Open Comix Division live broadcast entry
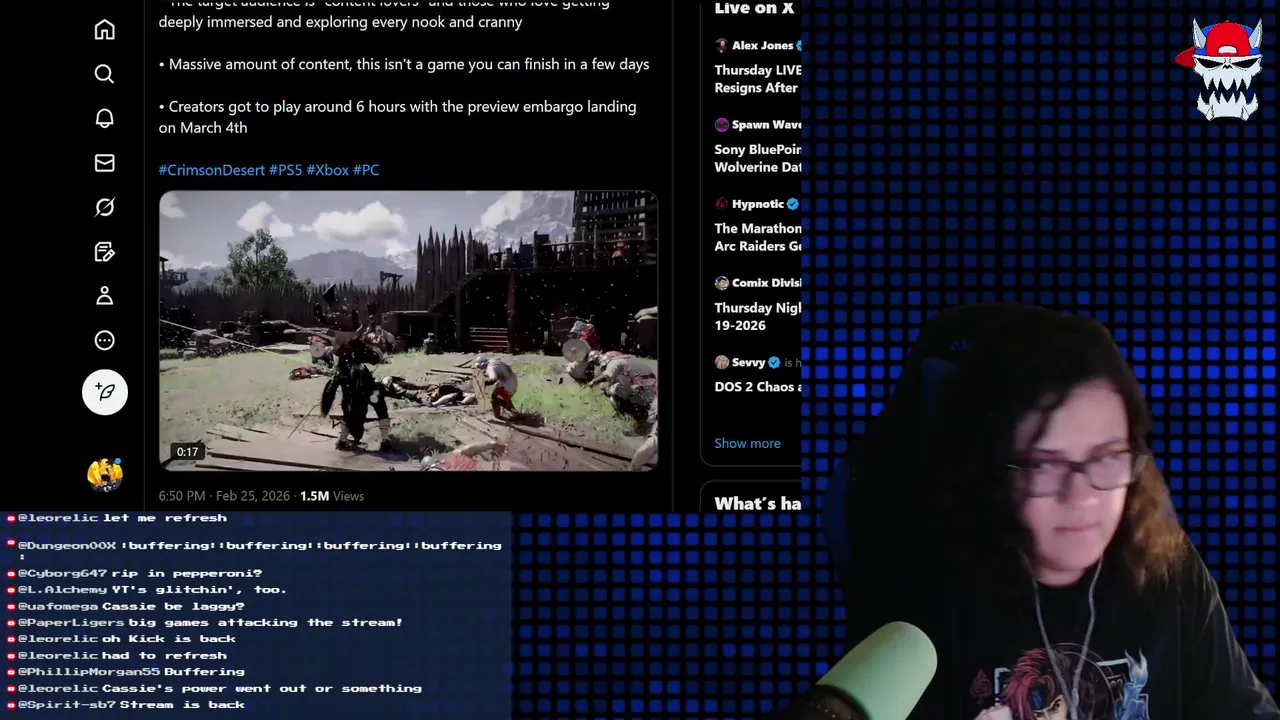The width and height of the screenshot is (1280, 720). pyautogui.click(x=757, y=304)
